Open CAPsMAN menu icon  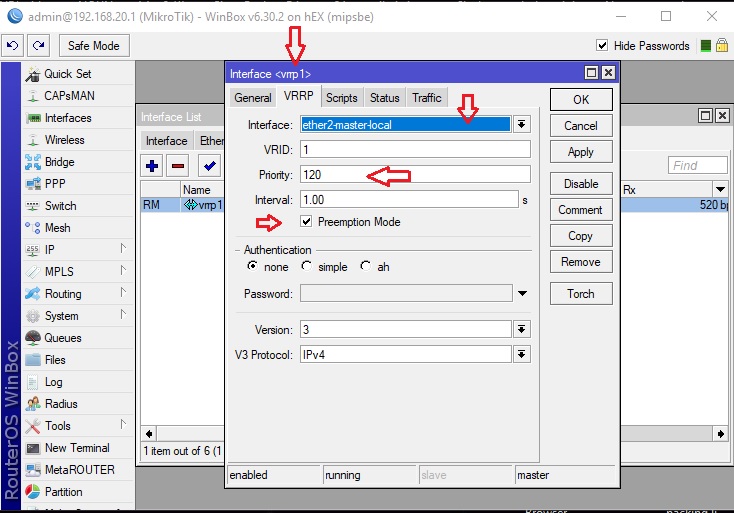pyautogui.click(x=33, y=96)
